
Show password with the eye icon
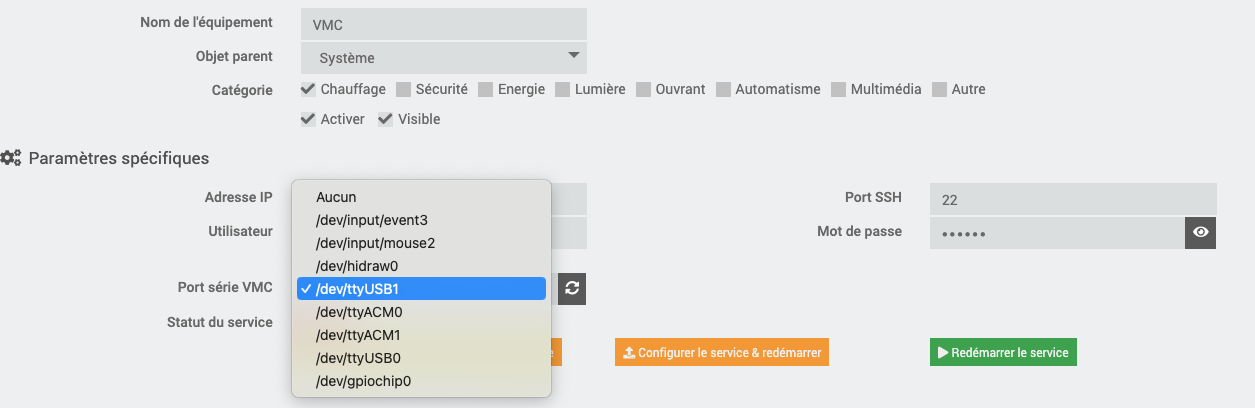(1201, 232)
